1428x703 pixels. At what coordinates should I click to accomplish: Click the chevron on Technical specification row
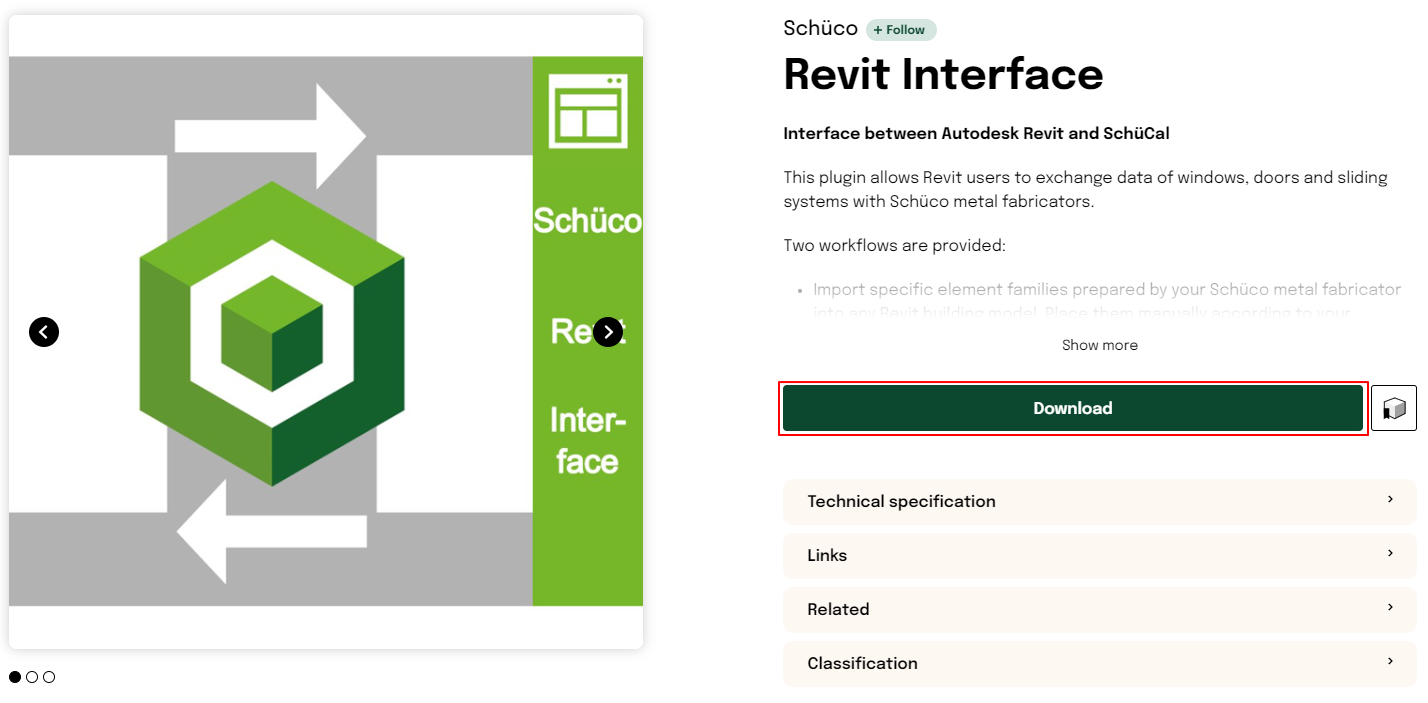coord(1390,500)
